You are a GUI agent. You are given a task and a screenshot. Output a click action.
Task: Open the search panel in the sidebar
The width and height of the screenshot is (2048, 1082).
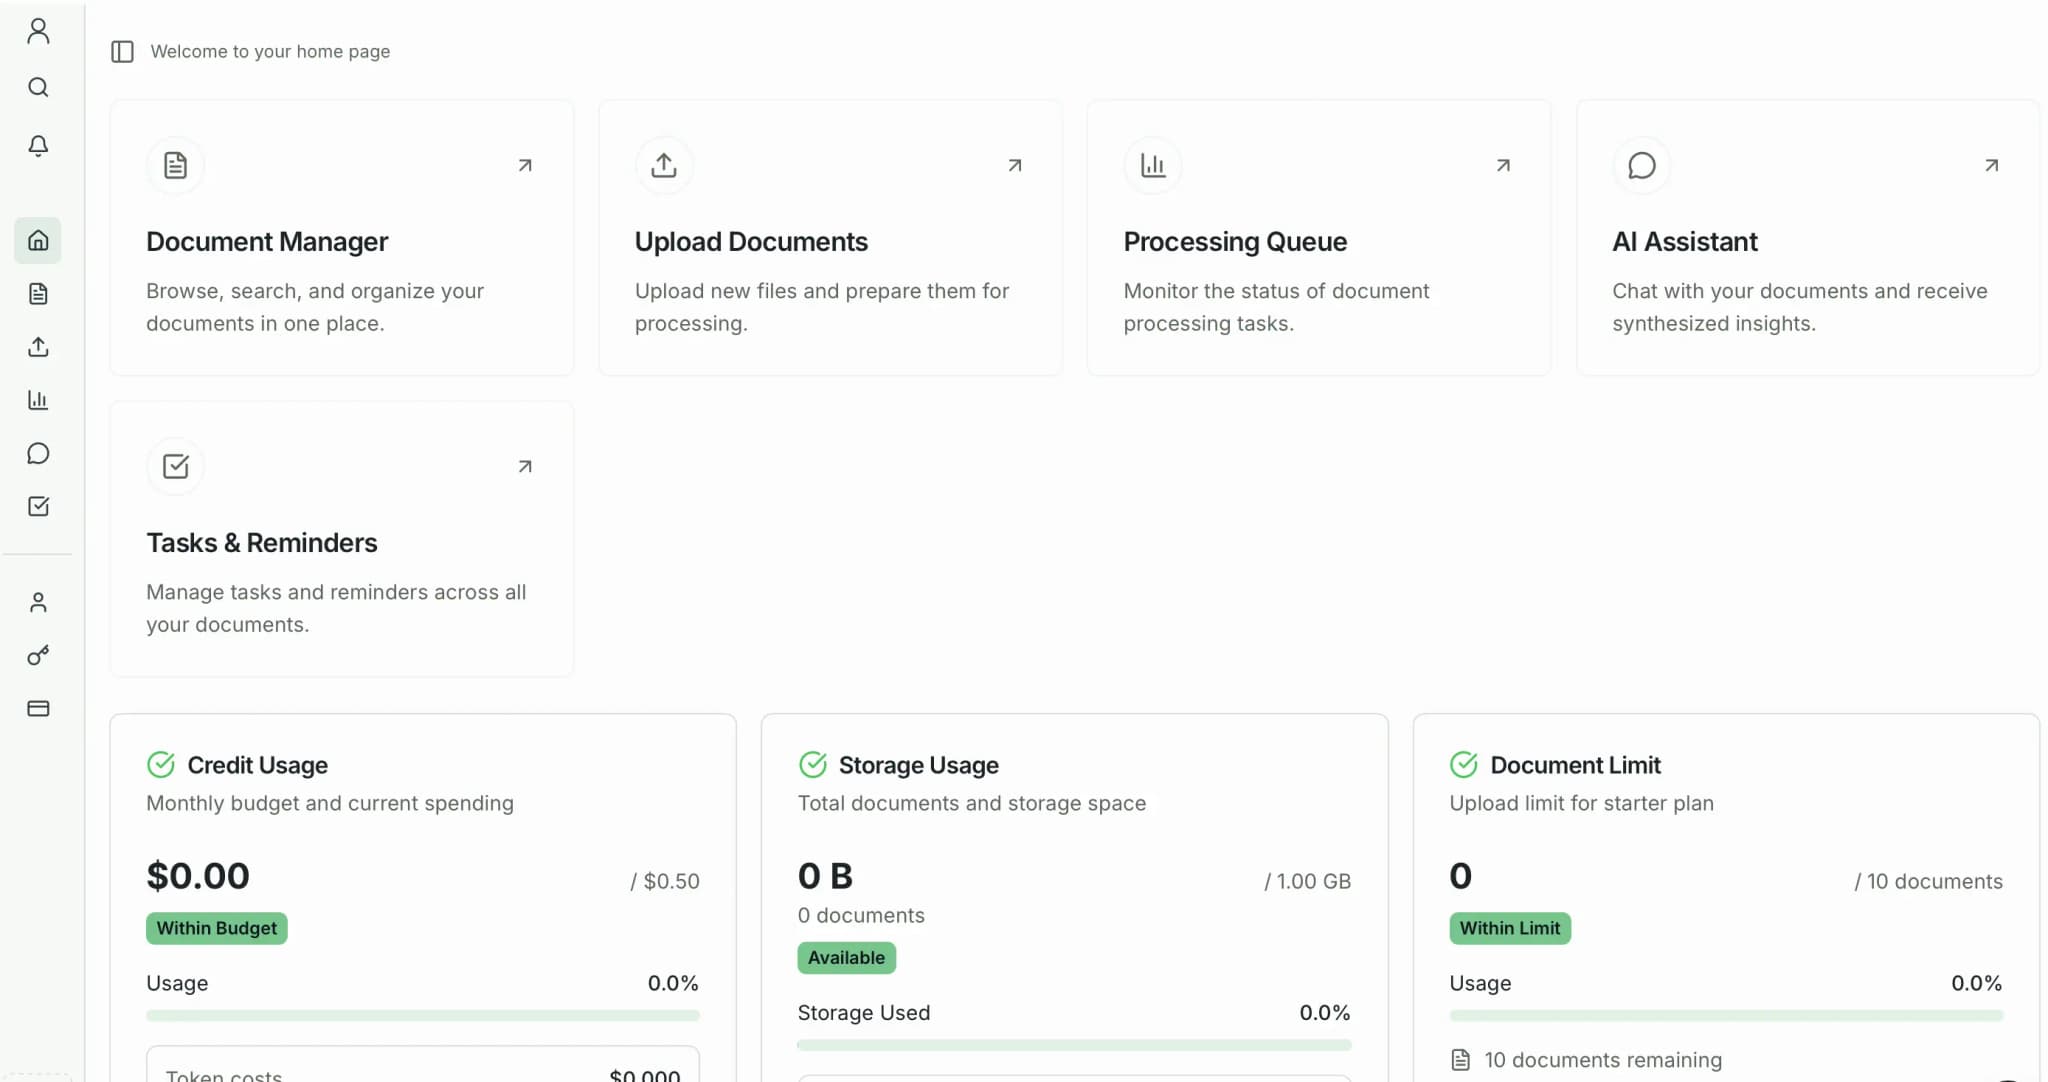[38, 87]
